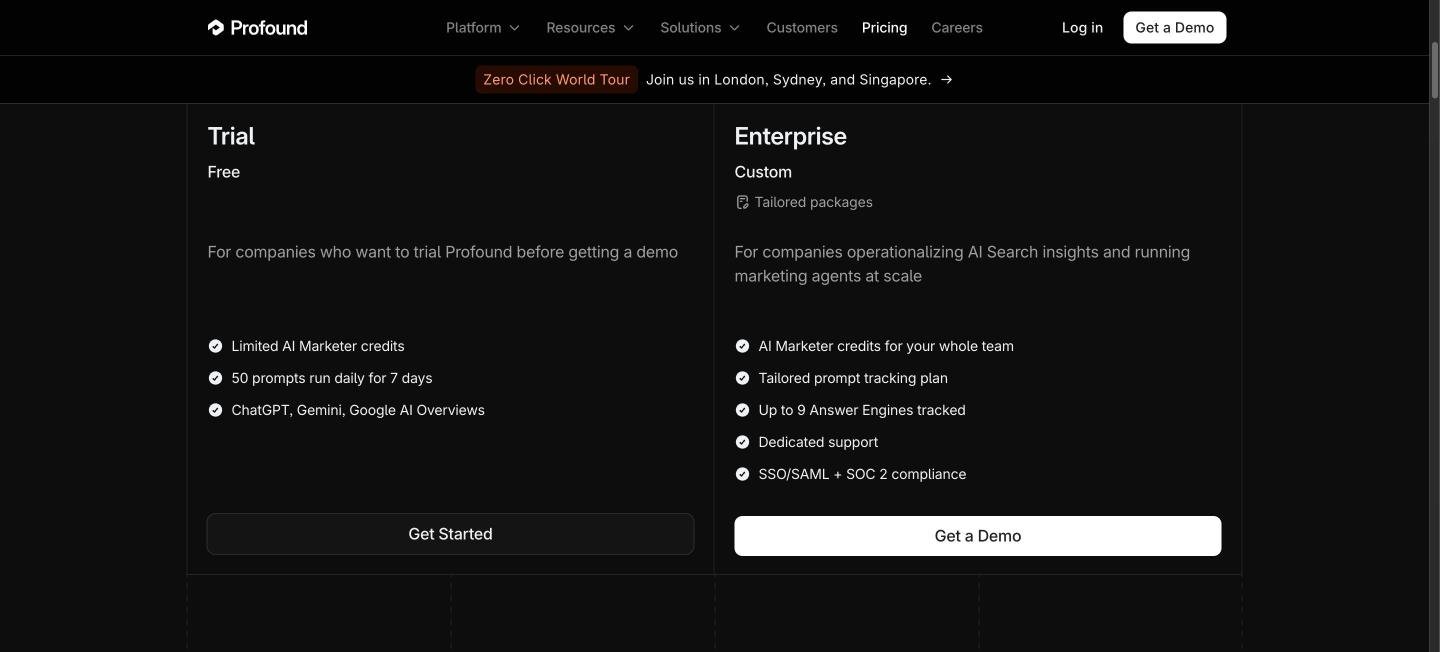Click check icon beside SSO/SAML + SOC 2
Screen dimensions: 1440x652
point(742,474)
